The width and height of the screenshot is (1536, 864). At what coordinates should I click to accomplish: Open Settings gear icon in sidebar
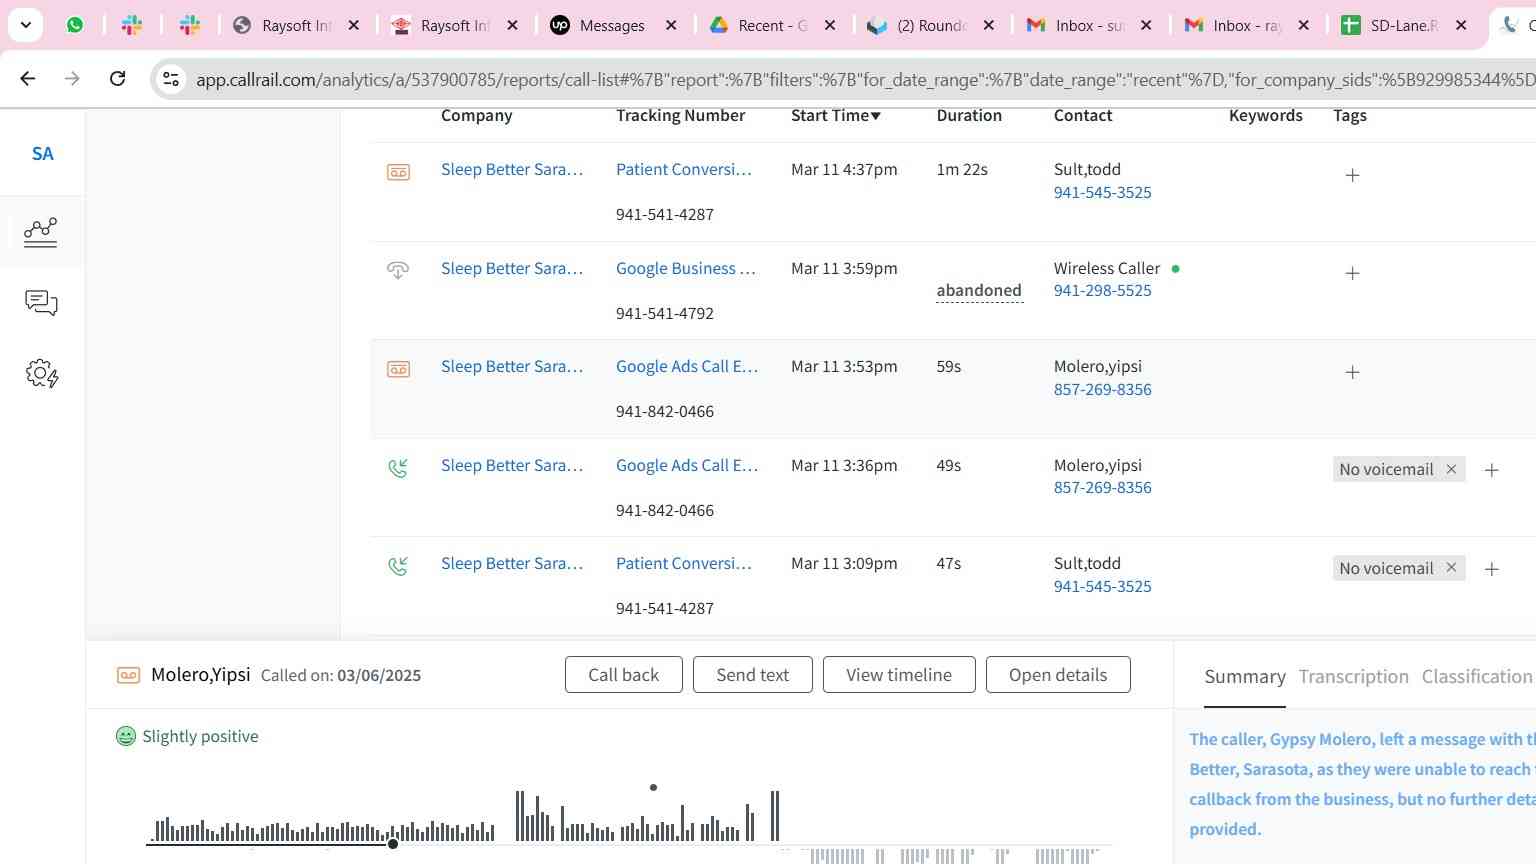(41, 374)
